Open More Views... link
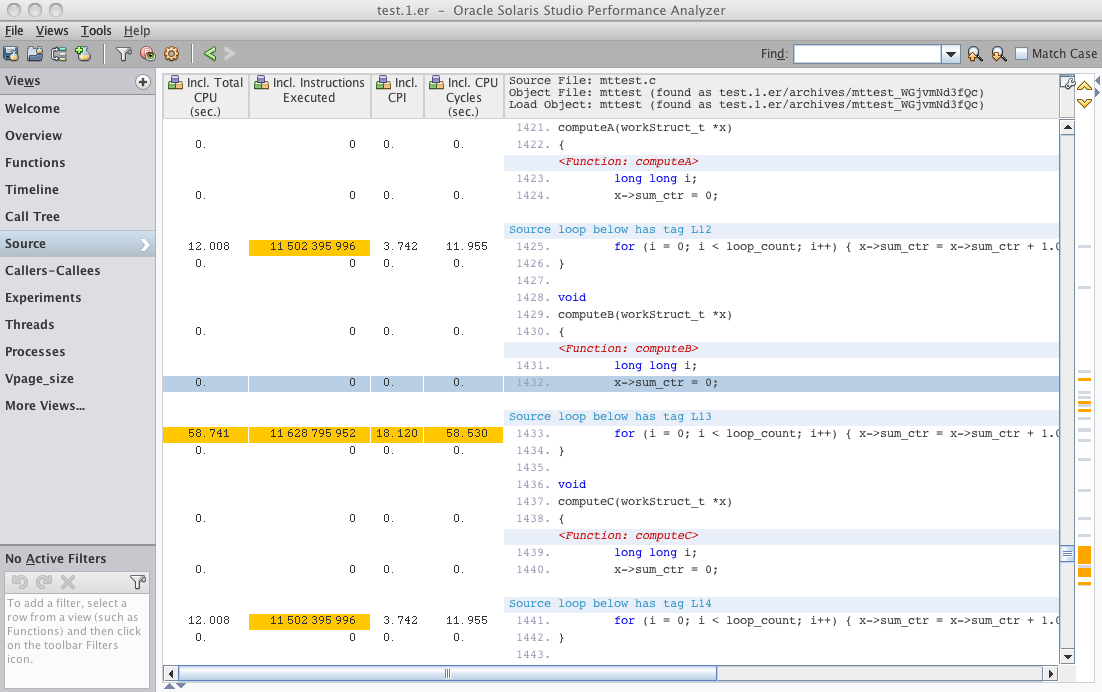This screenshot has width=1102, height=692. (x=45, y=406)
